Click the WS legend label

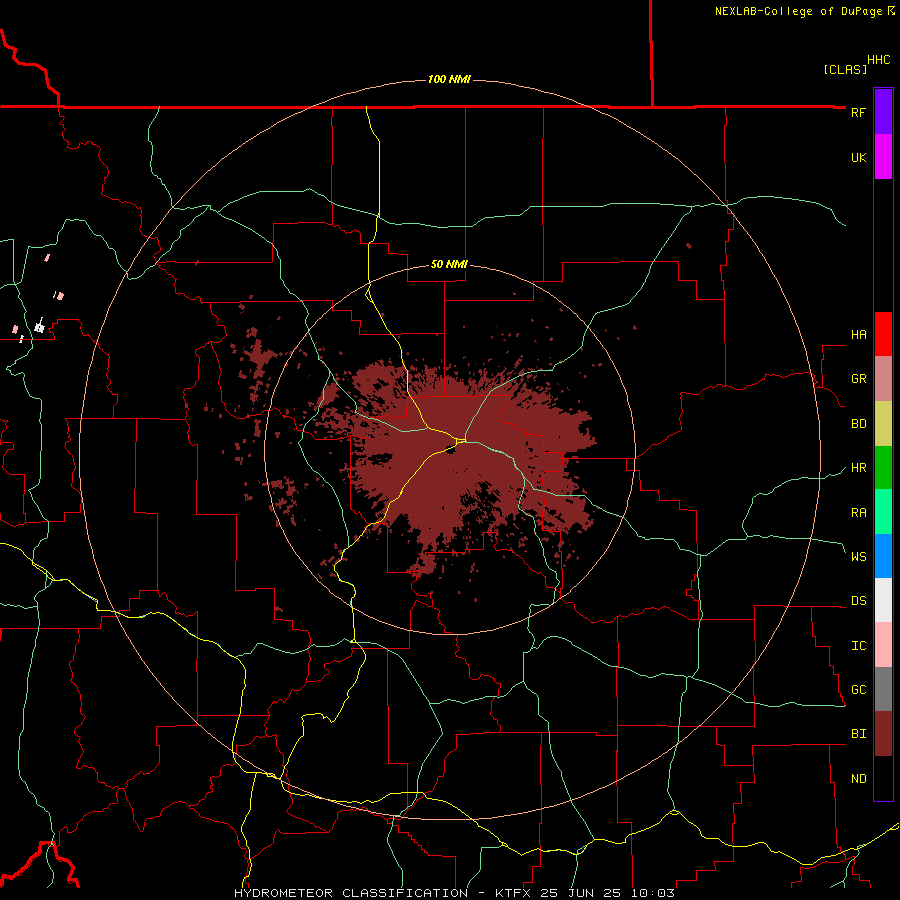click(x=858, y=557)
